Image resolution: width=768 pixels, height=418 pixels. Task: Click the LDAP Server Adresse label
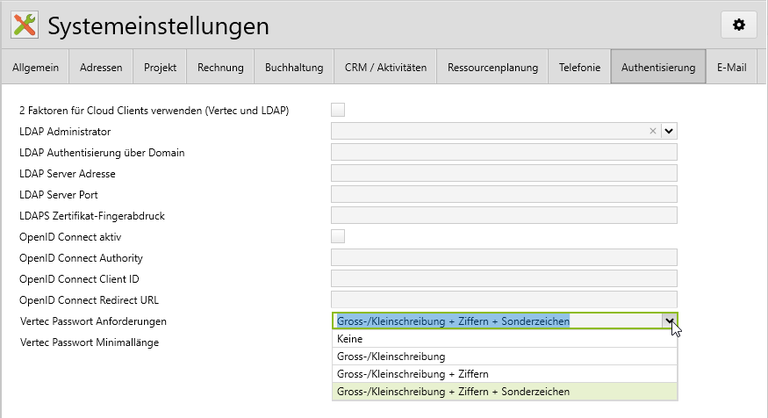point(67,173)
